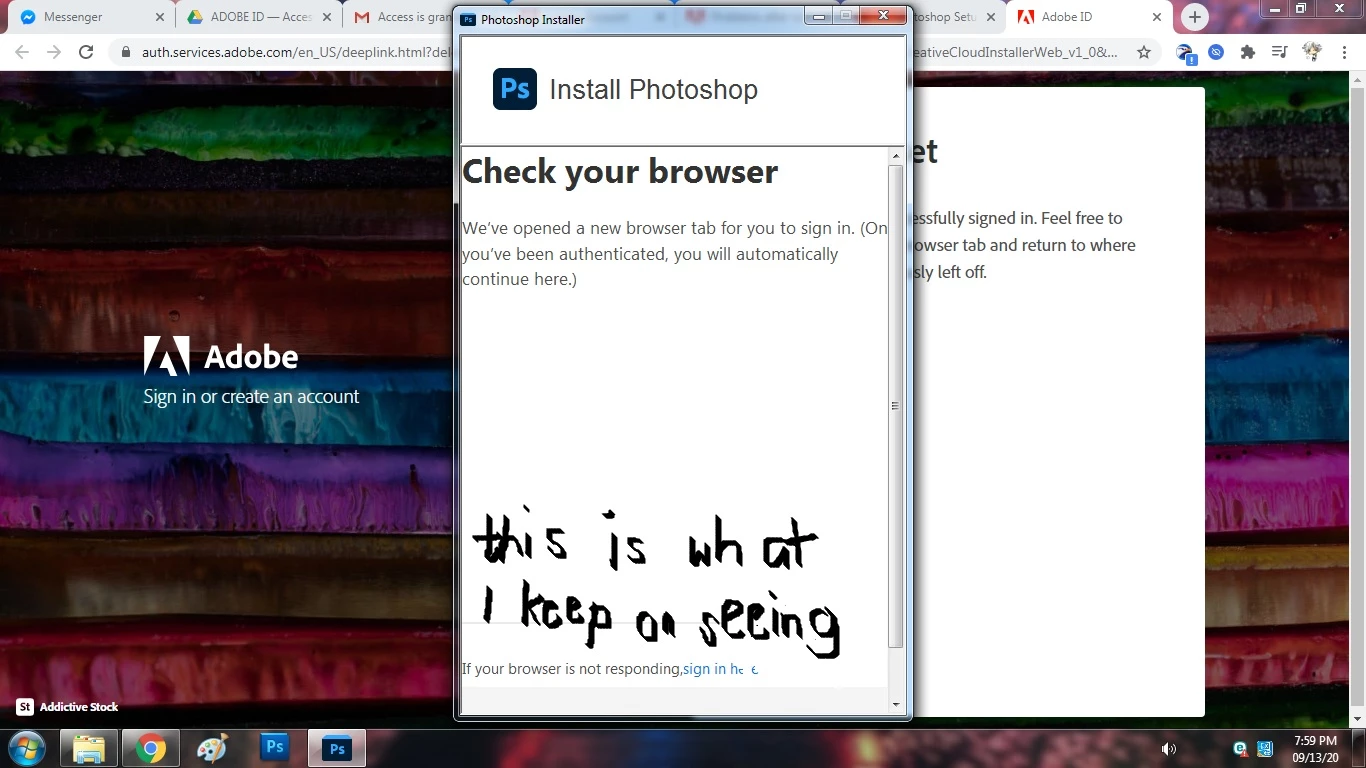Open File Explorer from the taskbar
Viewport: 1366px width, 768px height.
point(89,748)
